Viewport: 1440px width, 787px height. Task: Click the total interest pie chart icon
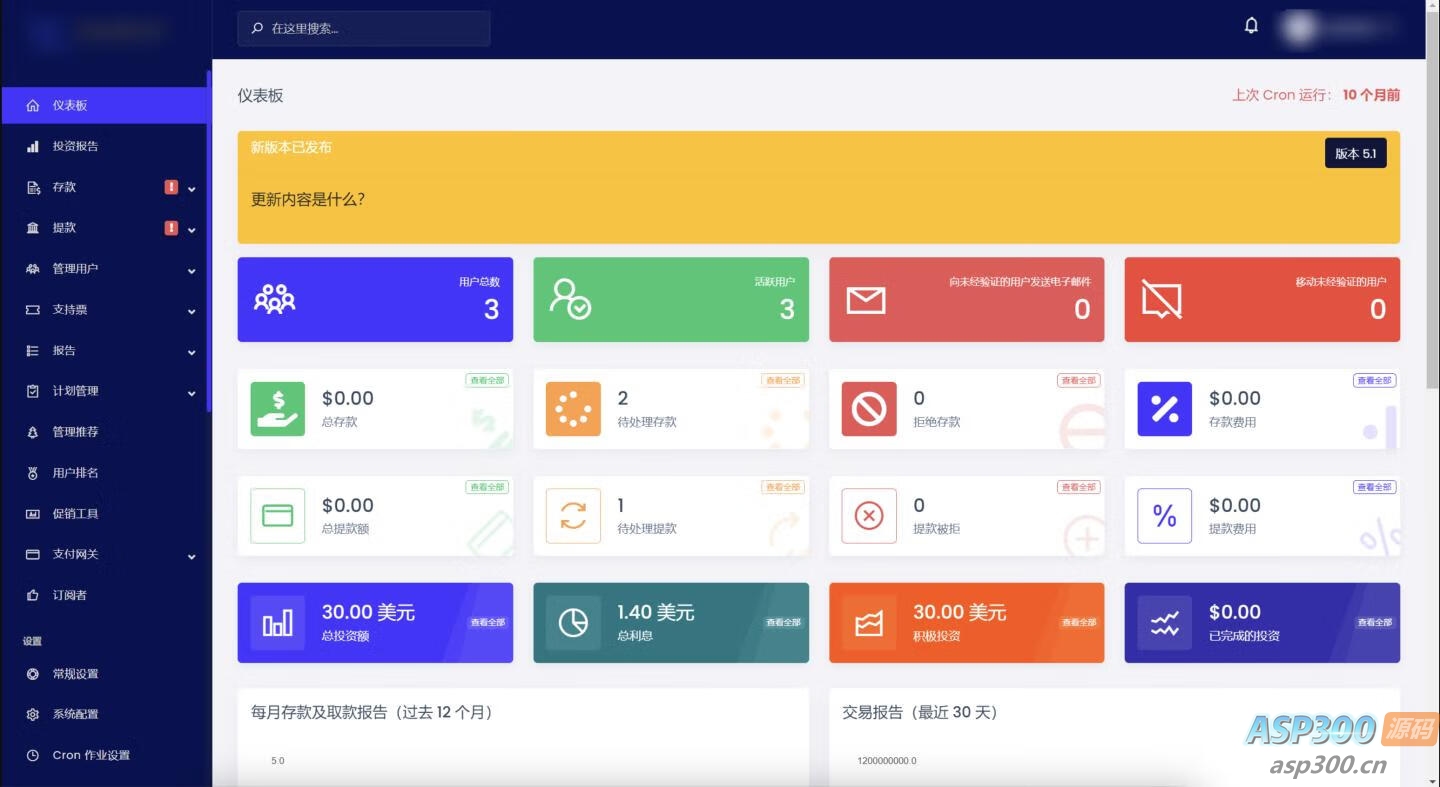click(573, 623)
